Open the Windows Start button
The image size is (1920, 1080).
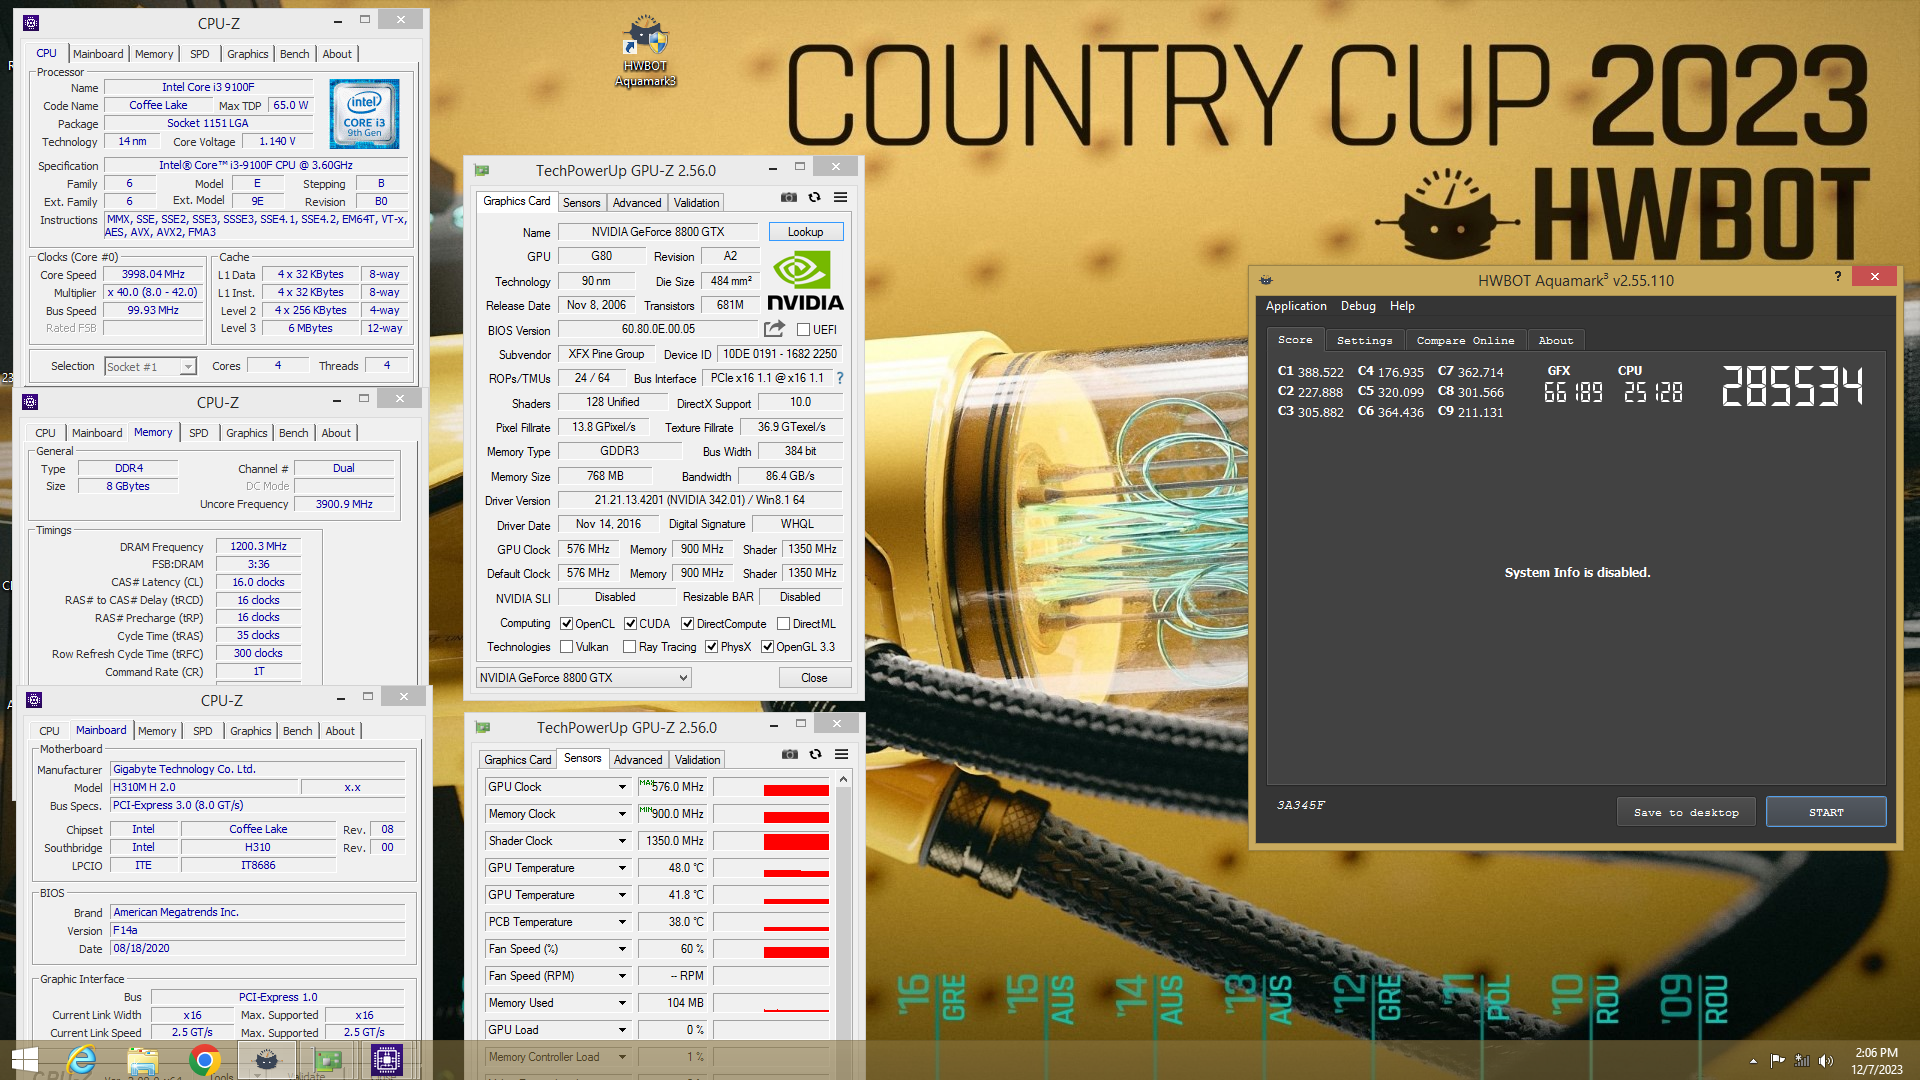[x=24, y=1060]
